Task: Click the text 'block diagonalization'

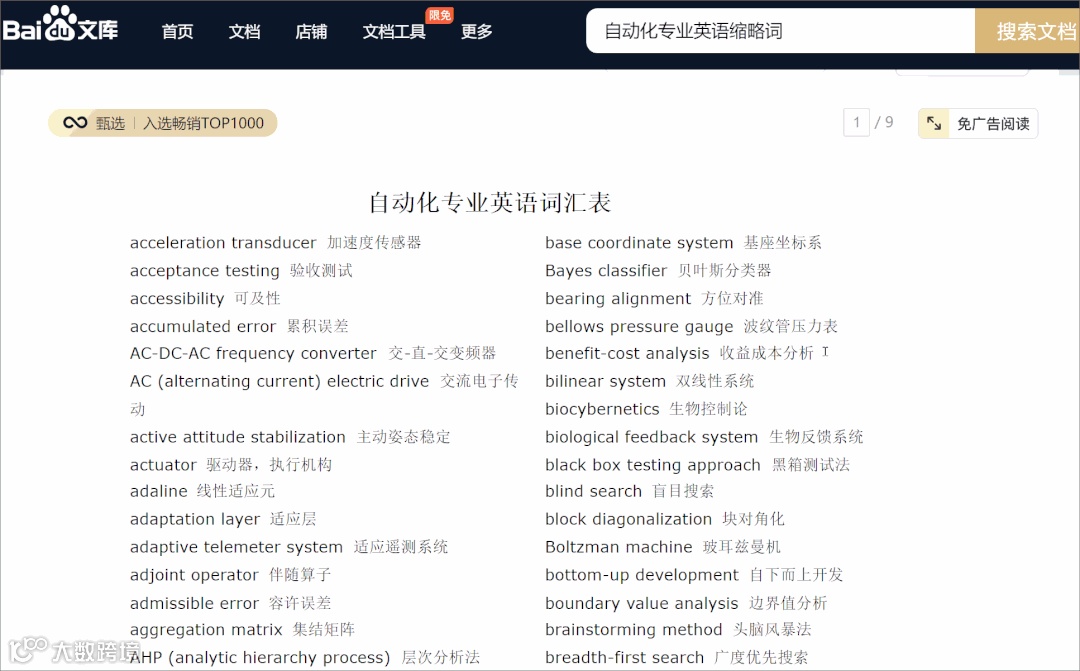Action: tap(628, 519)
